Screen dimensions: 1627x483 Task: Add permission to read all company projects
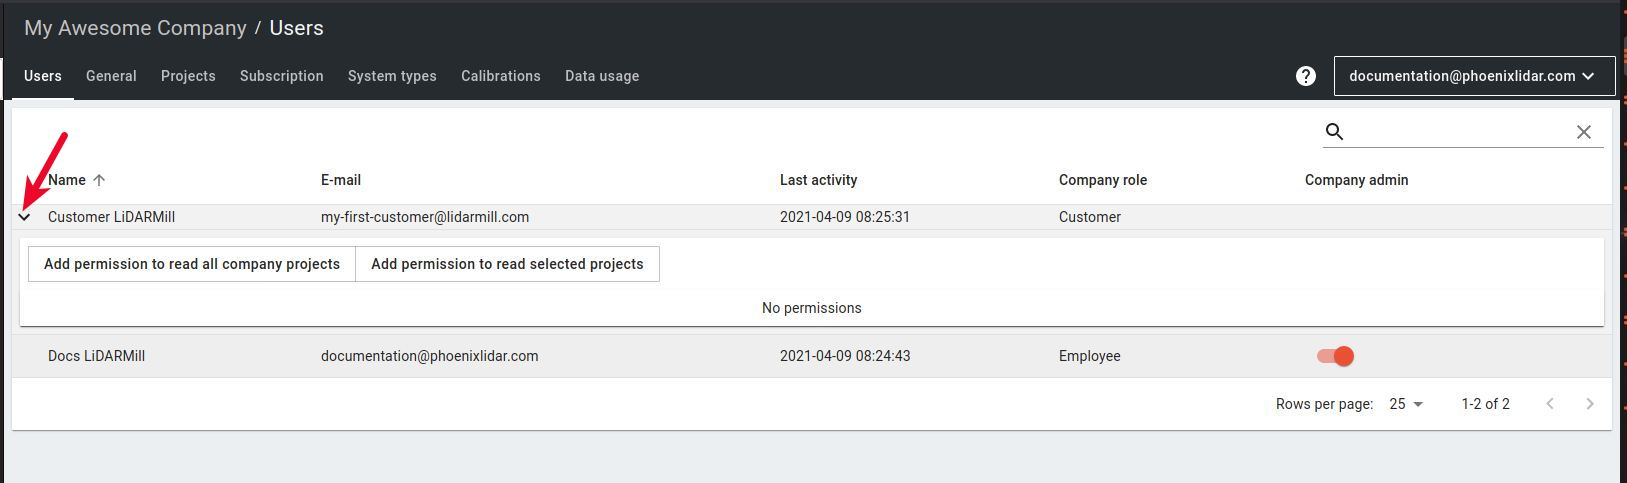point(191,264)
